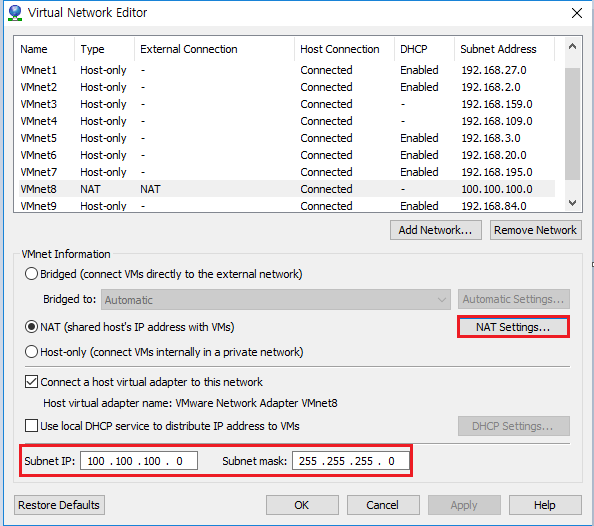Sort by External Connection column header

214,49
